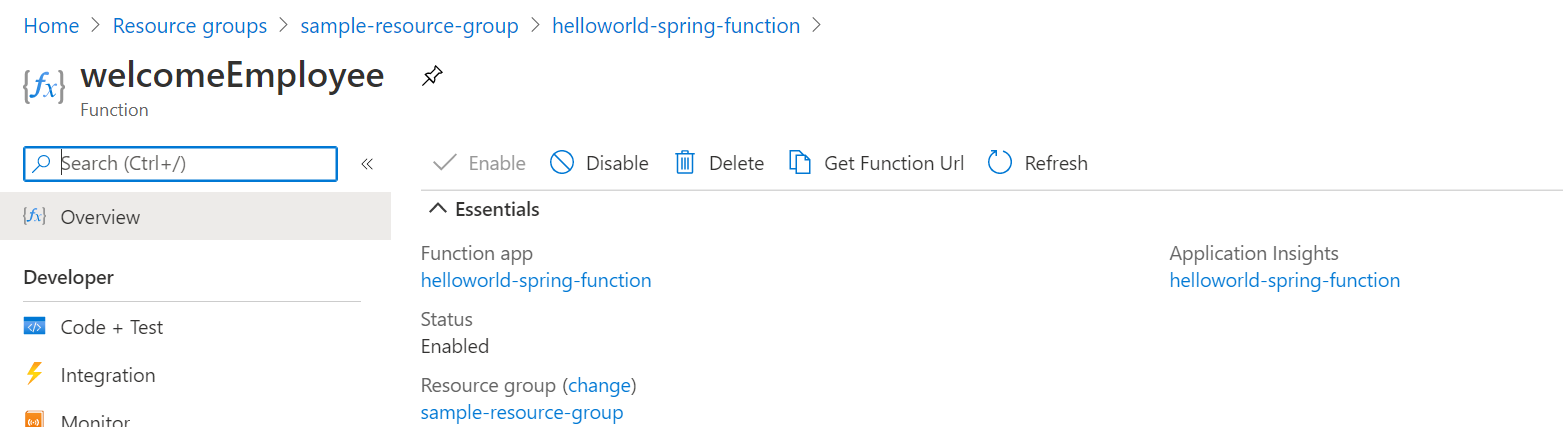Viewport: 1563px width, 427px height.
Task: Click the change resource group link
Action: coord(600,385)
